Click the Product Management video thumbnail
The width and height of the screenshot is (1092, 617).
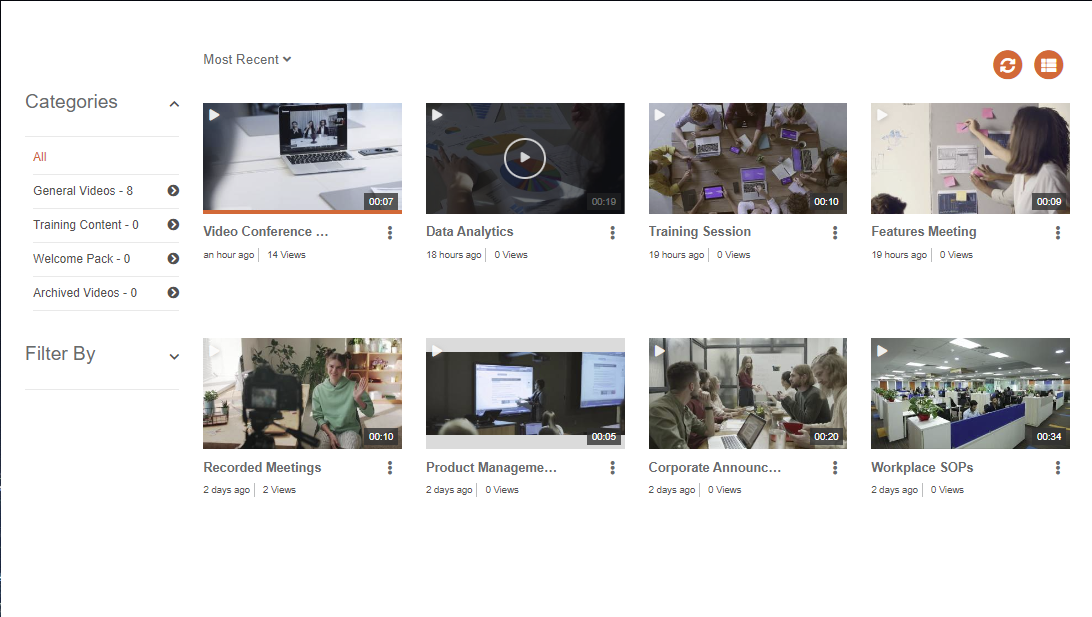coord(525,393)
